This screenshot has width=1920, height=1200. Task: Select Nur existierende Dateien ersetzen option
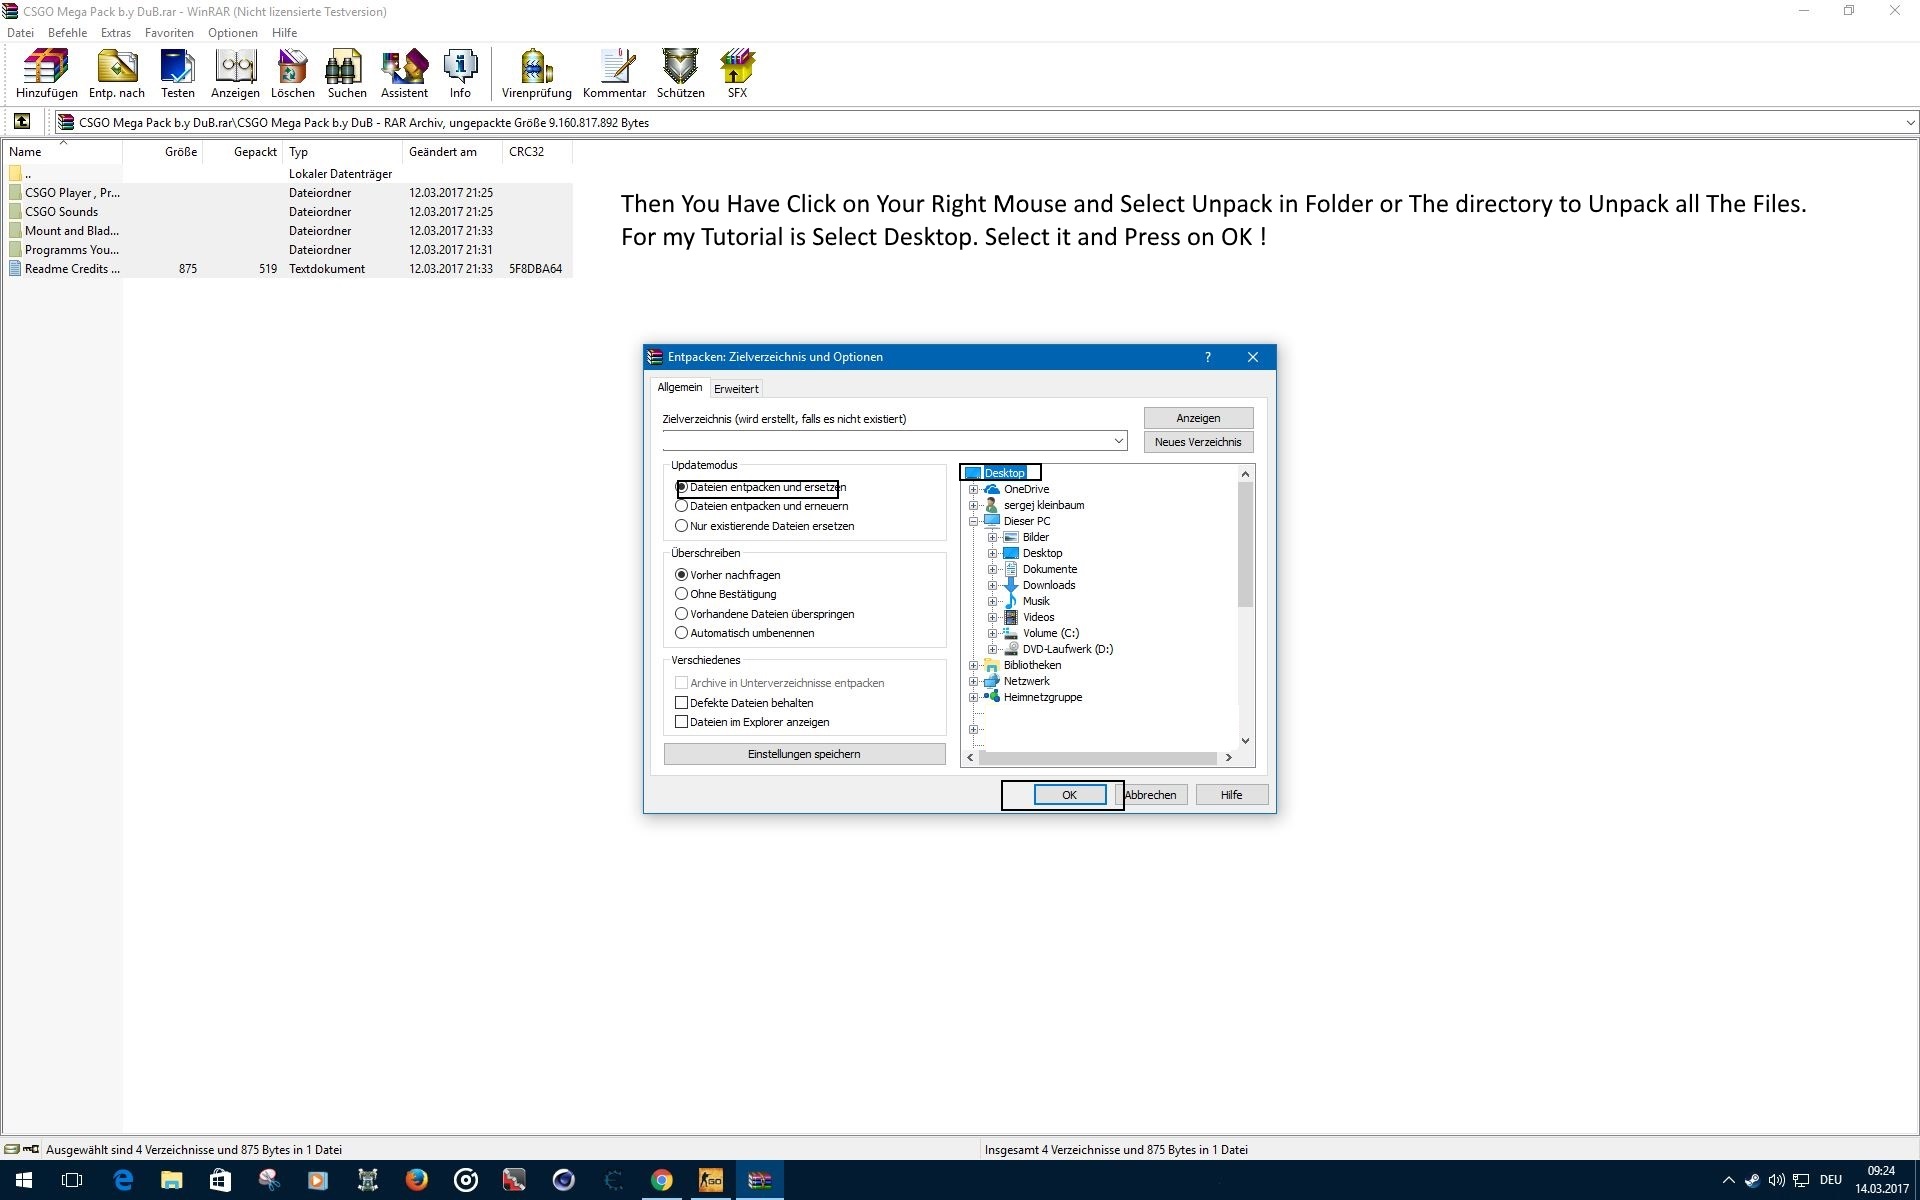click(x=765, y=526)
